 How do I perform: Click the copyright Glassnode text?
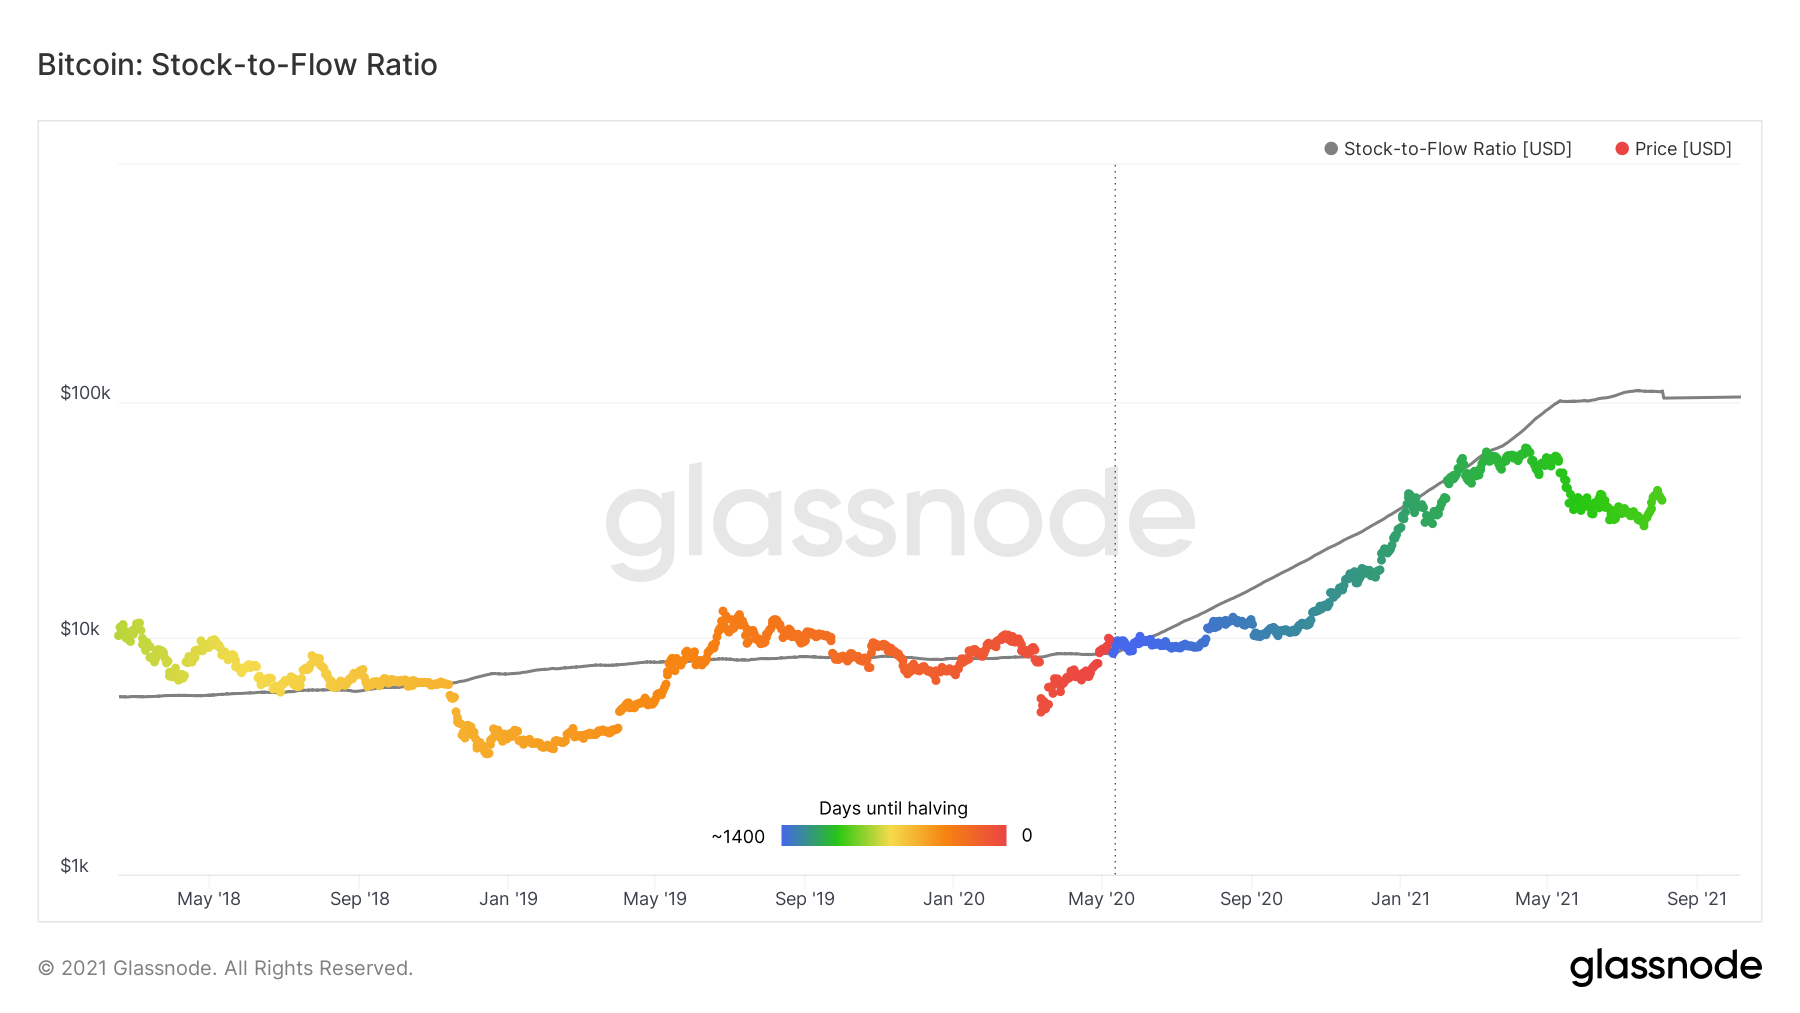225,968
